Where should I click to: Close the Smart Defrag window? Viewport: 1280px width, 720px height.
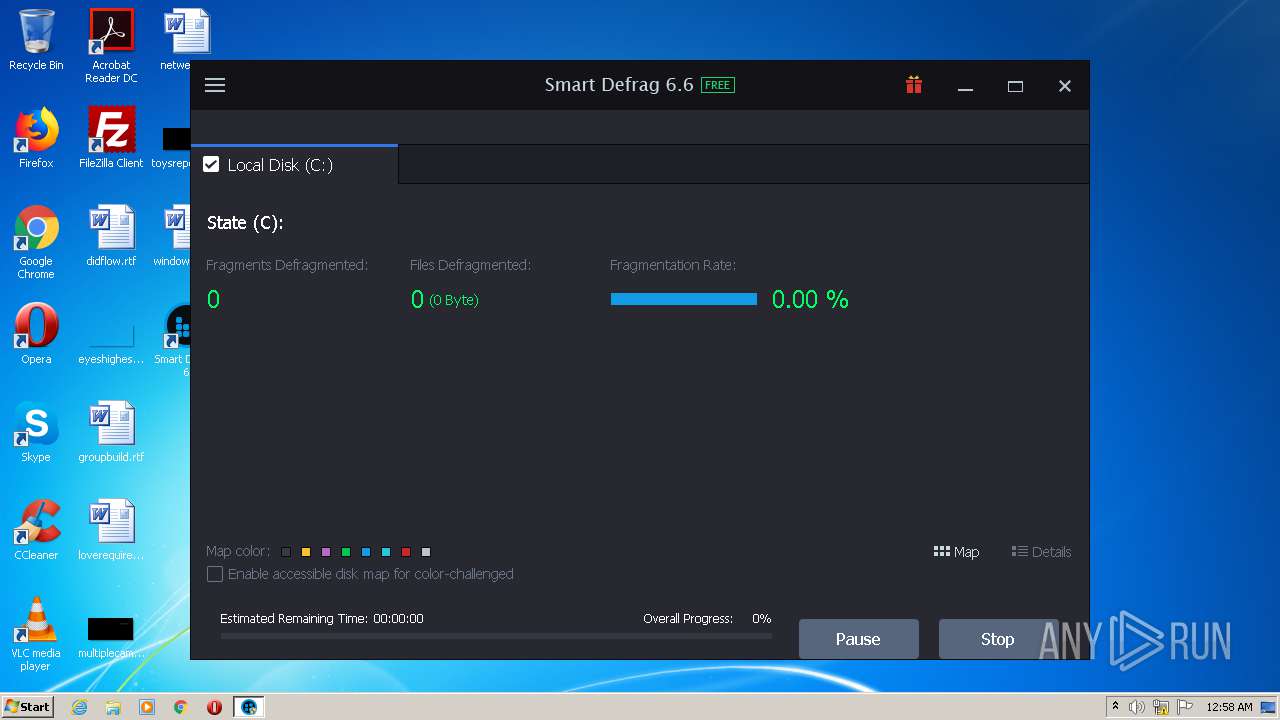point(1065,86)
